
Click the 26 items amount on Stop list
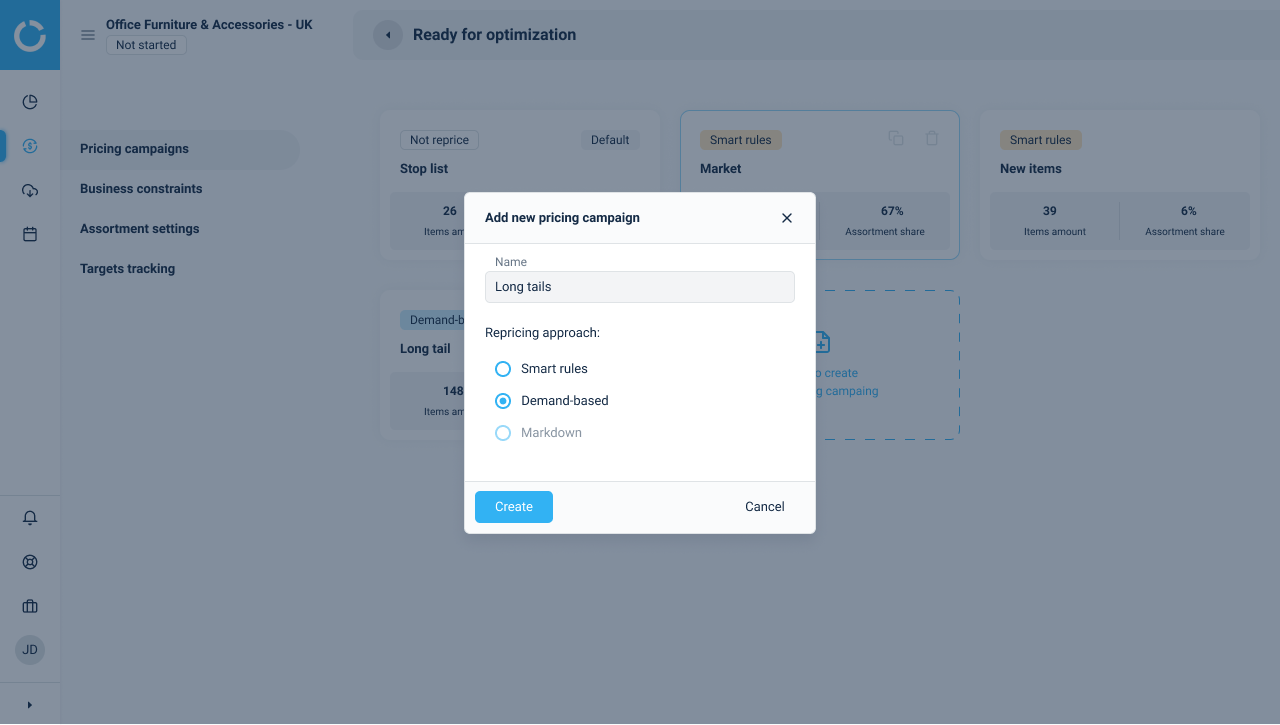(450, 211)
